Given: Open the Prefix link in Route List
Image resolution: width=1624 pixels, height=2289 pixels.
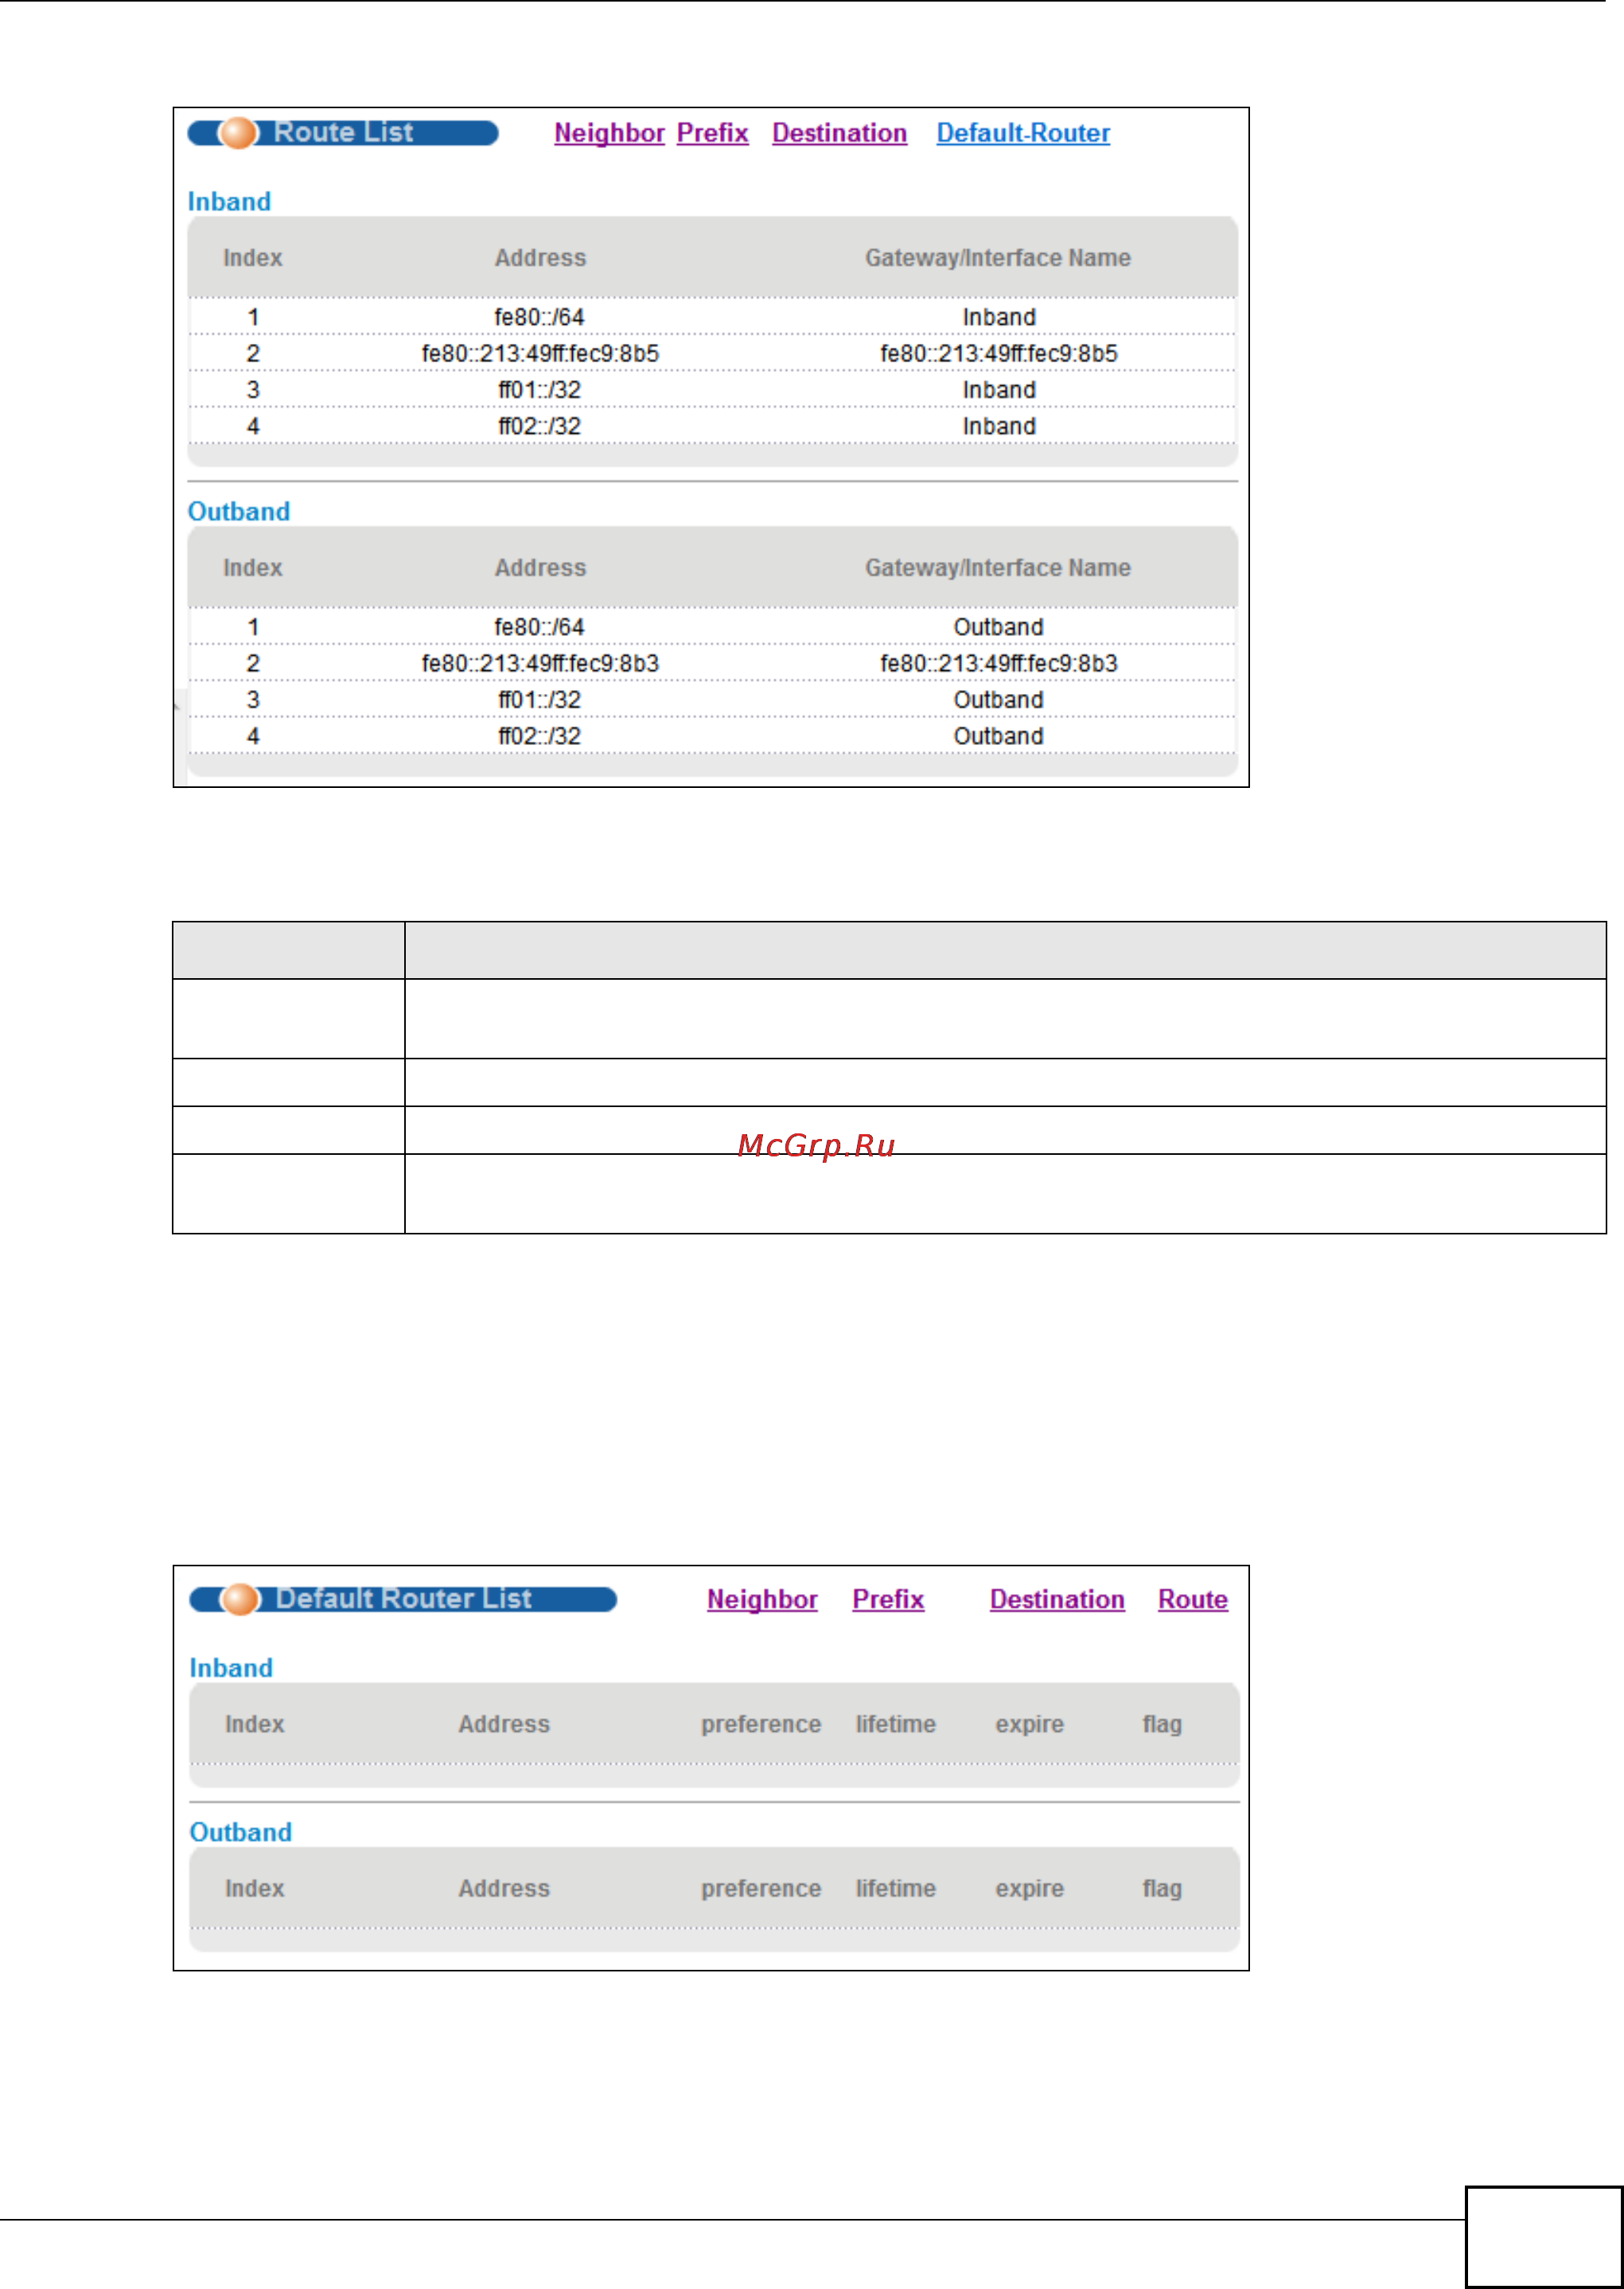Looking at the screenshot, I should (712, 133).
